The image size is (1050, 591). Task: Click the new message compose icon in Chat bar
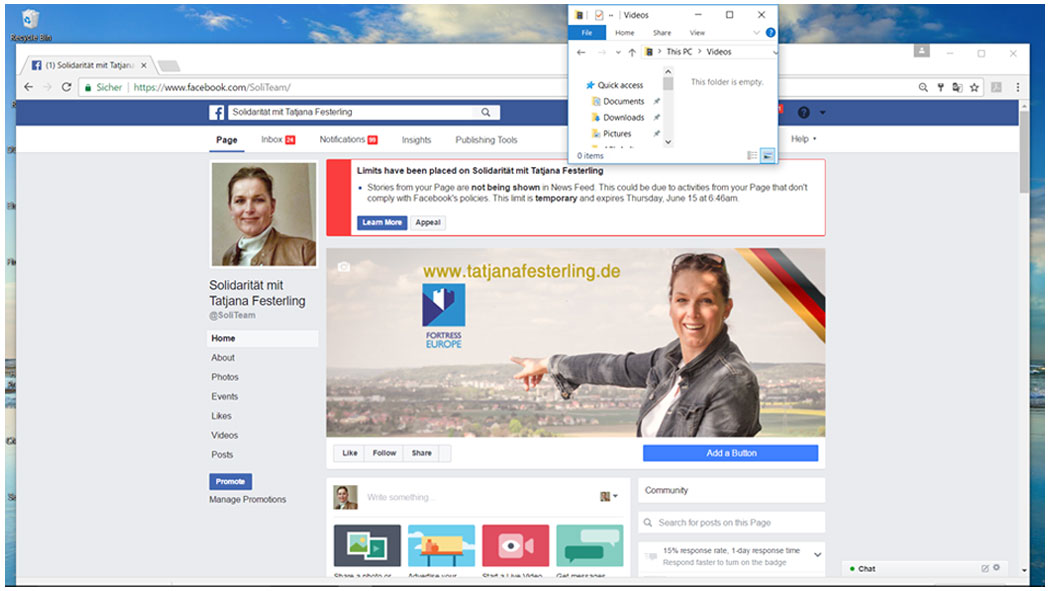coord(985,568)
